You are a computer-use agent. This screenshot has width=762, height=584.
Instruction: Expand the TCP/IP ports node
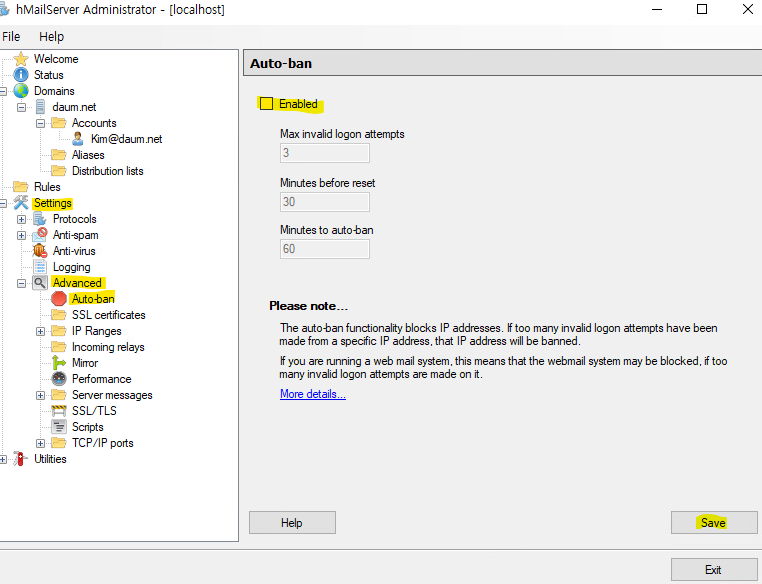[x=40, y=444]
